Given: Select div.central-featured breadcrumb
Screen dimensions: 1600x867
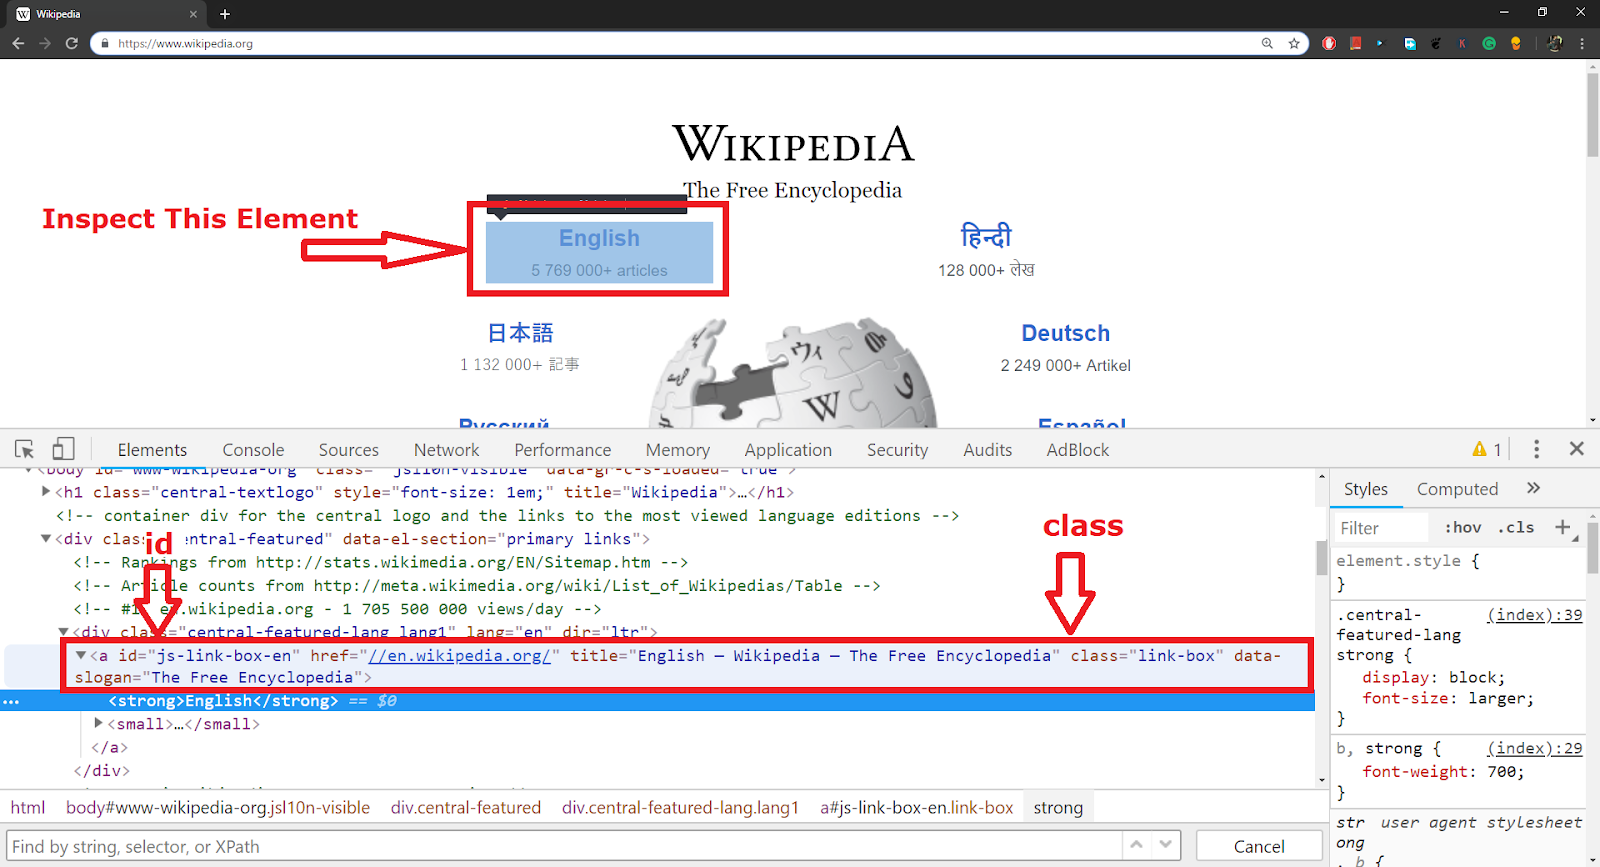Looking at the screenshot, I should click(466, 807).
